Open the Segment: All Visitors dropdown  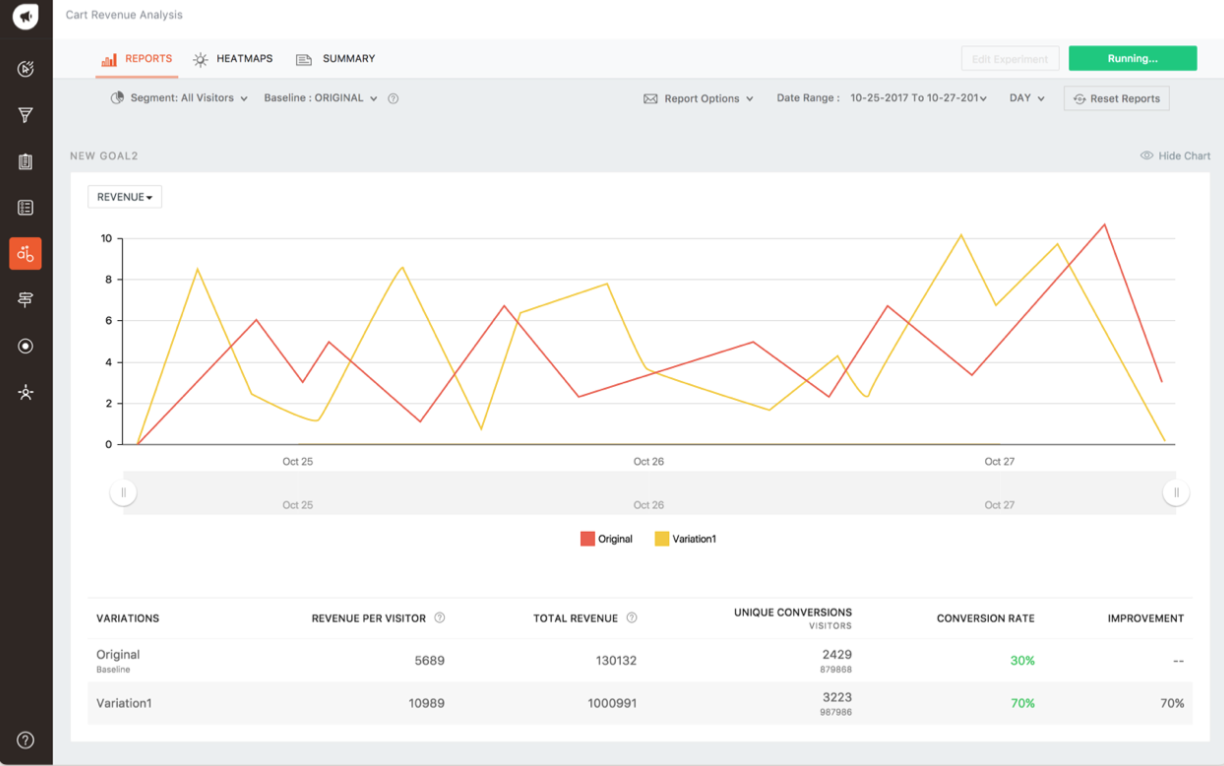click(179, 98)
